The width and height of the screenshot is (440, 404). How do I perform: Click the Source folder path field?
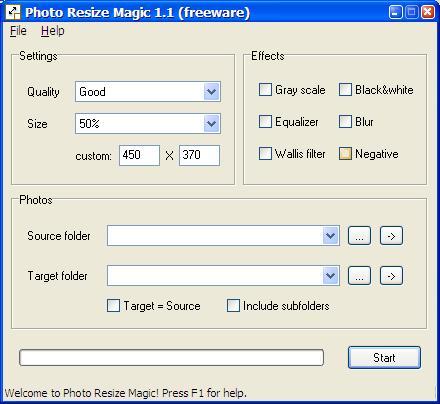(x=223, y=236)
